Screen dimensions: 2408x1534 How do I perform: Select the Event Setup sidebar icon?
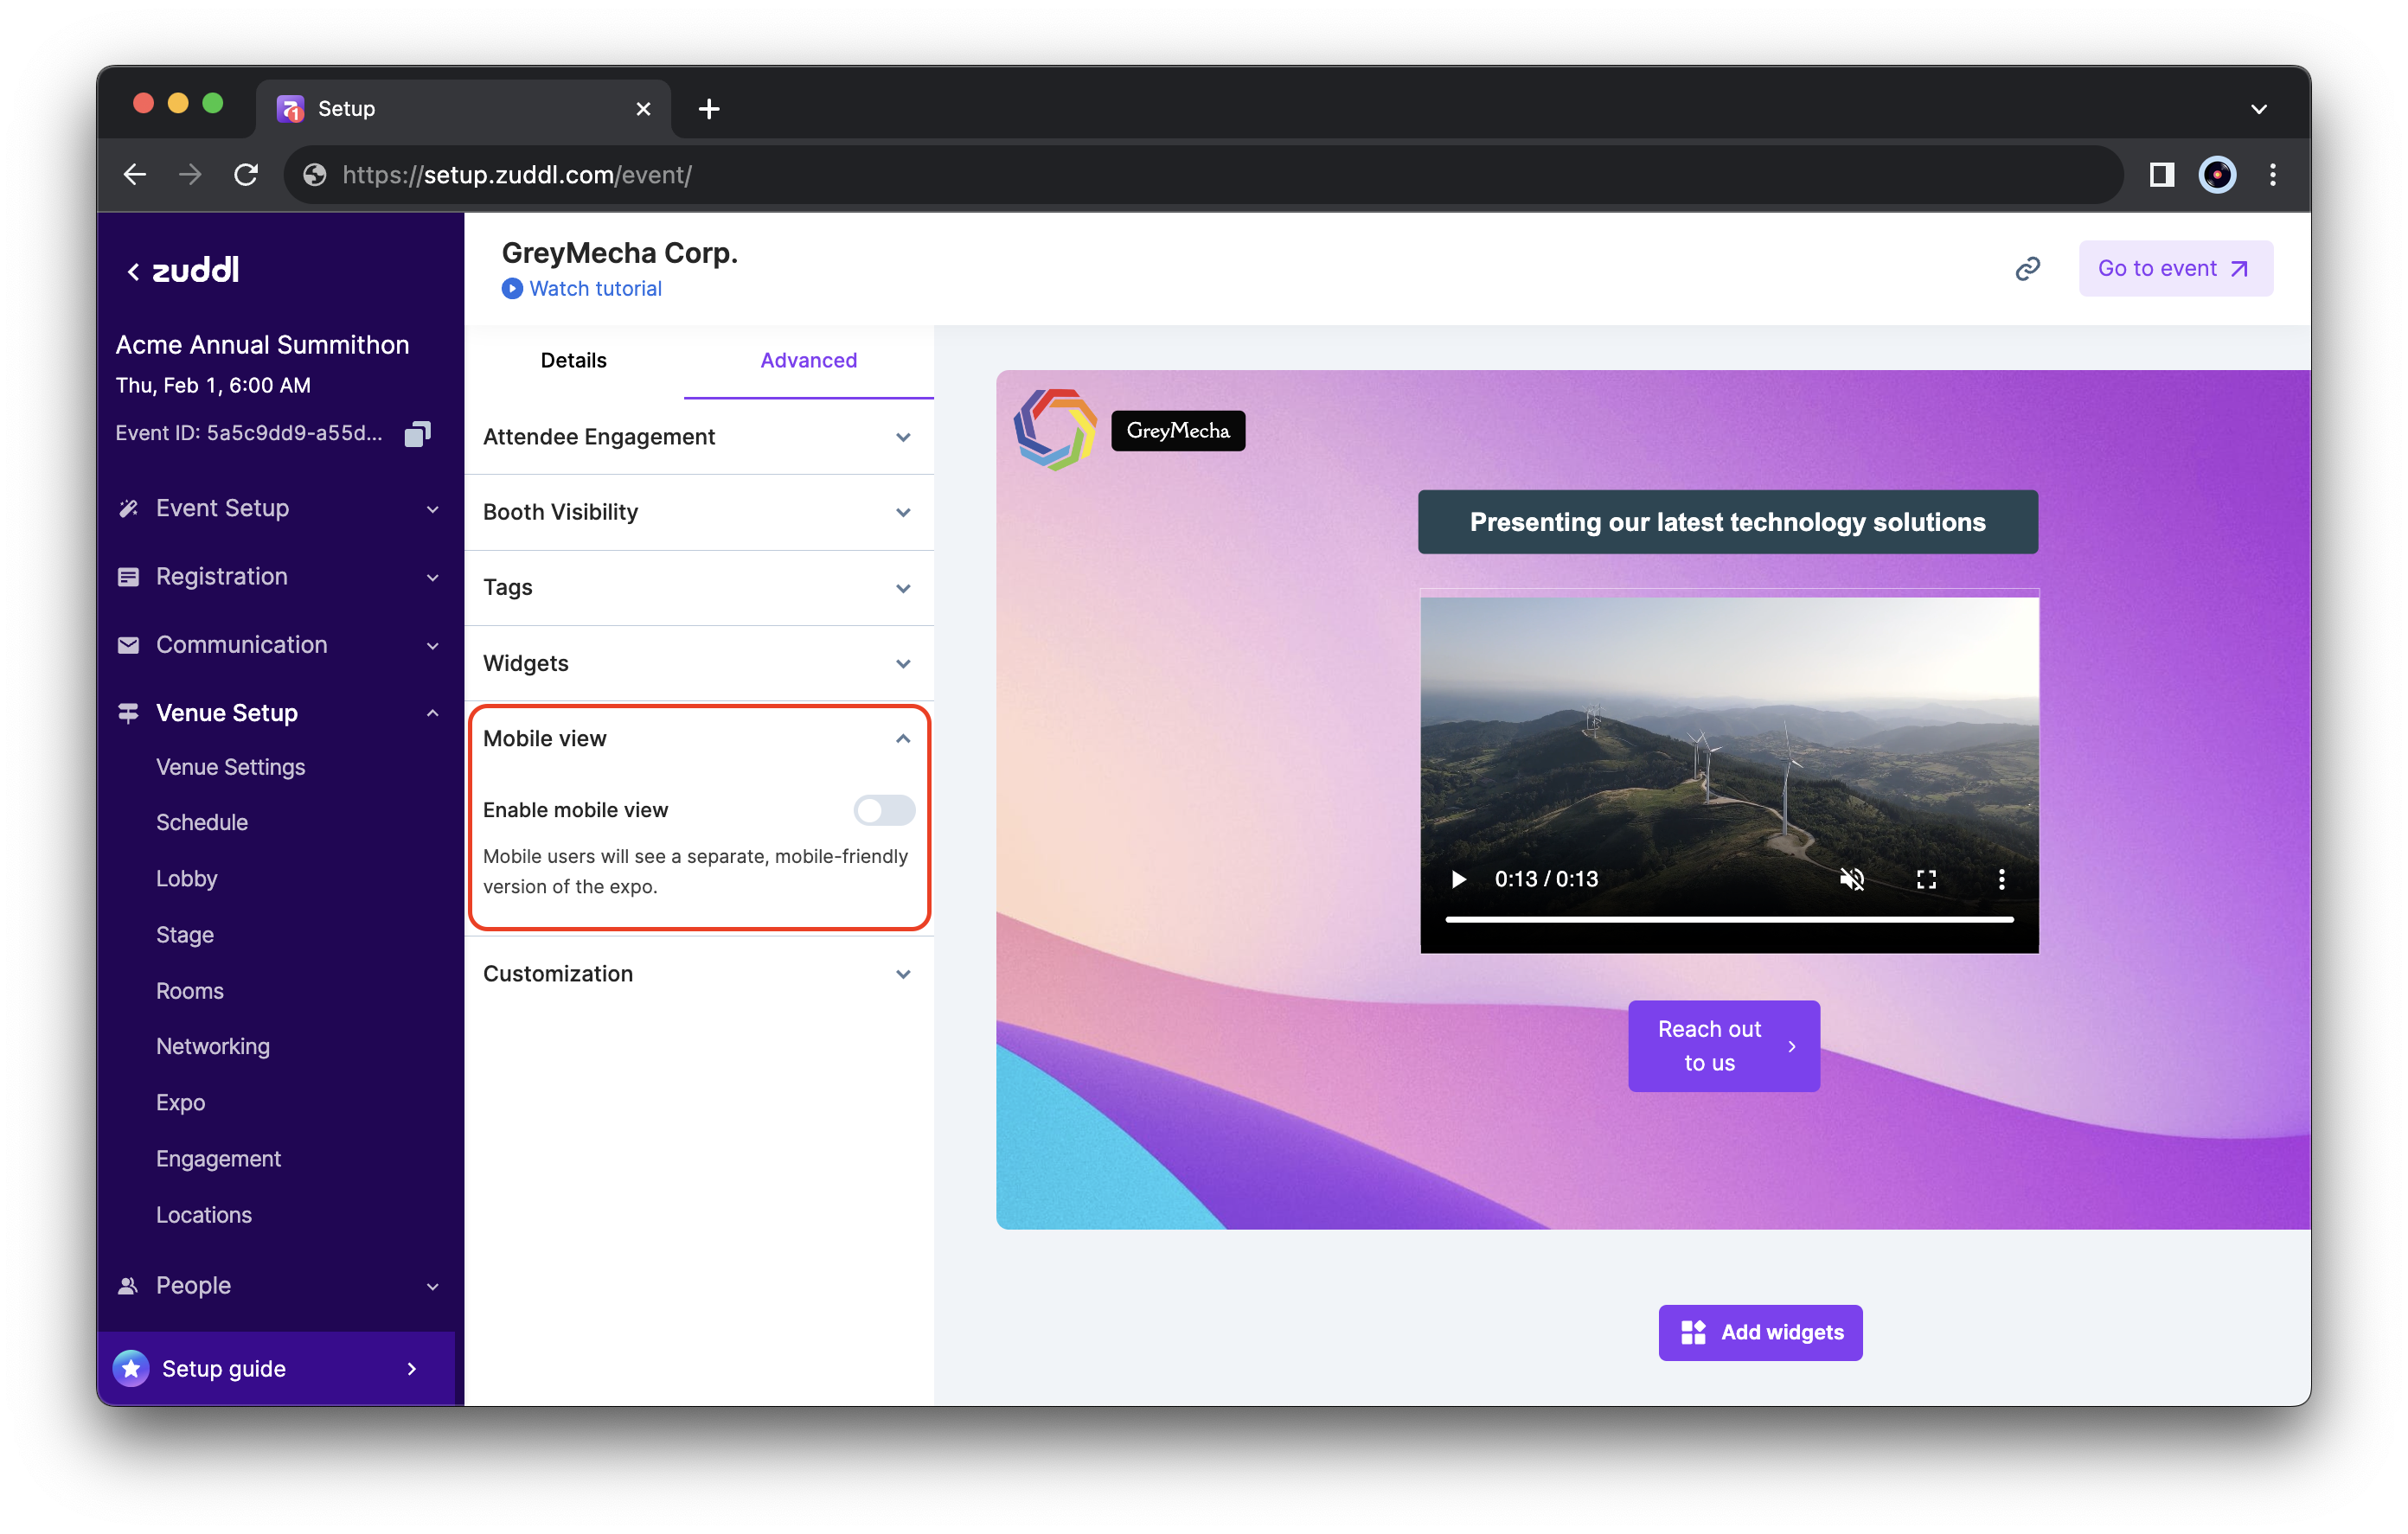click(128, 508)
